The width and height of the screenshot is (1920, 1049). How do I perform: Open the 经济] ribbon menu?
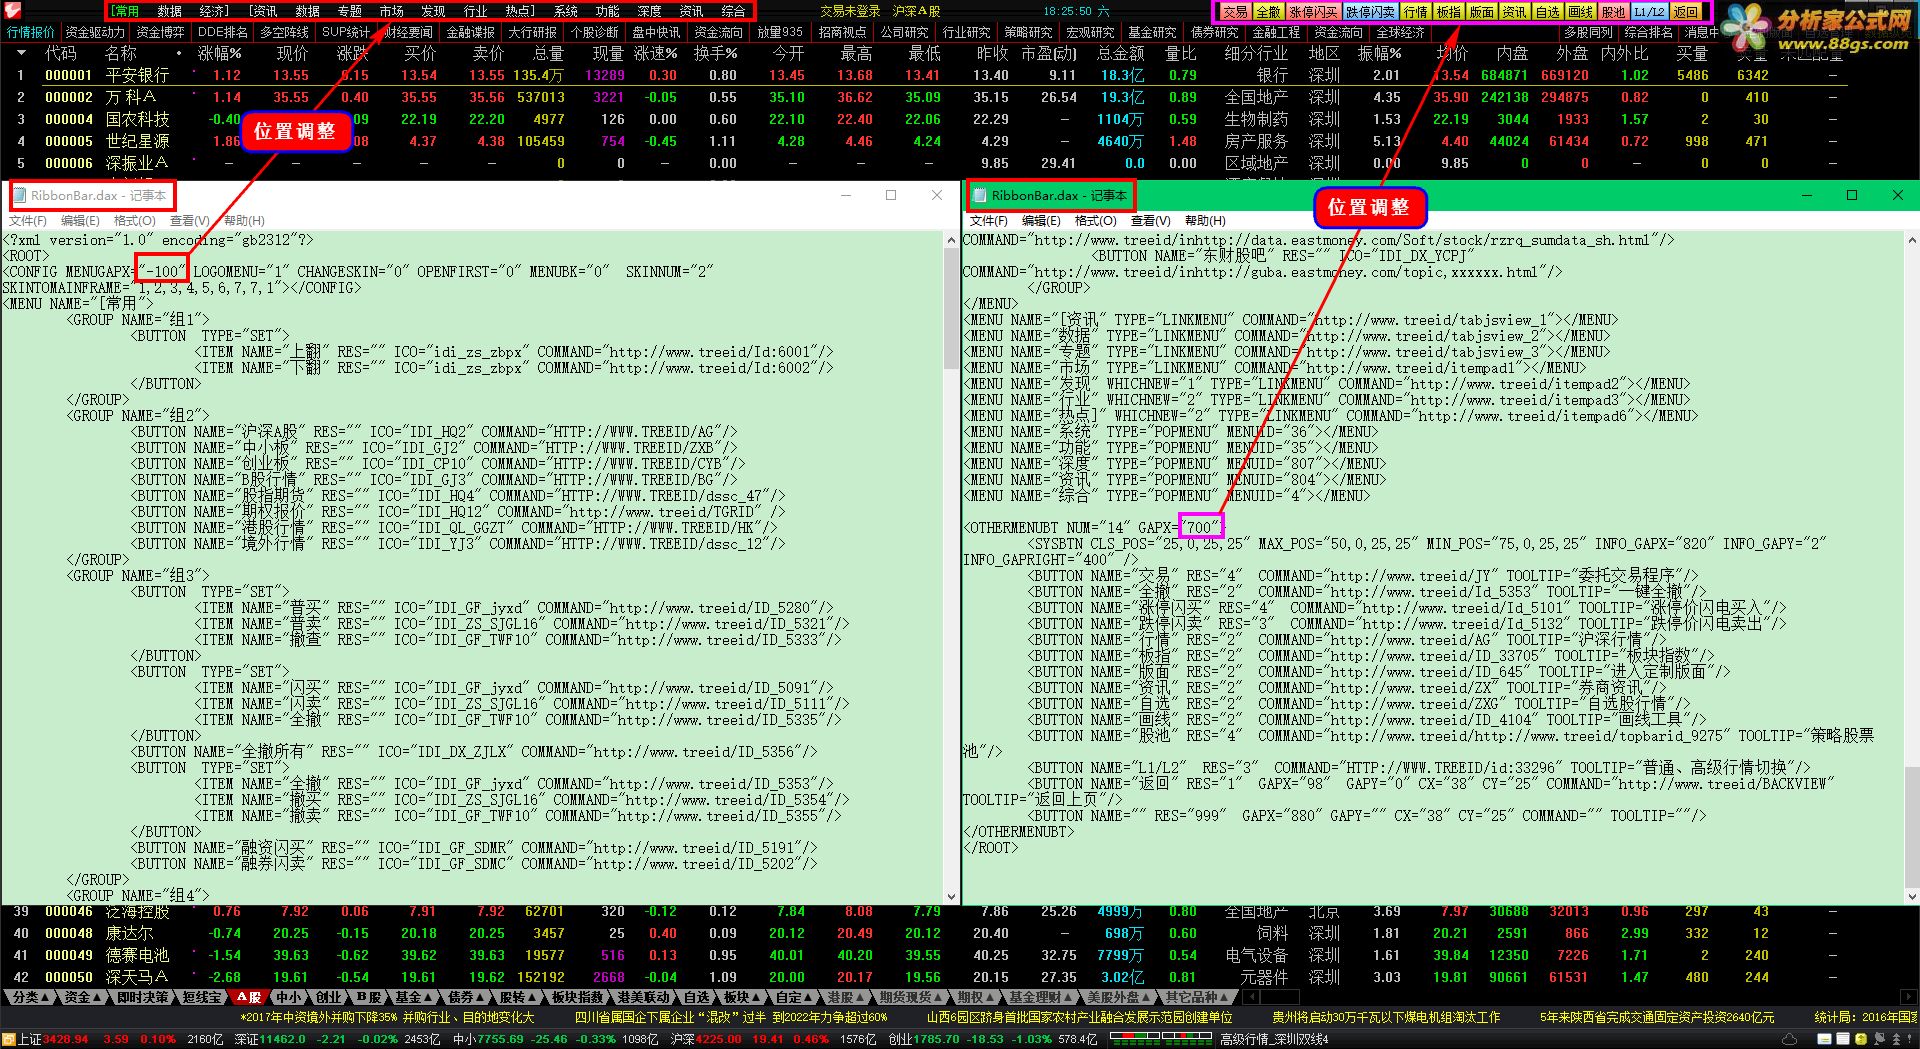214,11
